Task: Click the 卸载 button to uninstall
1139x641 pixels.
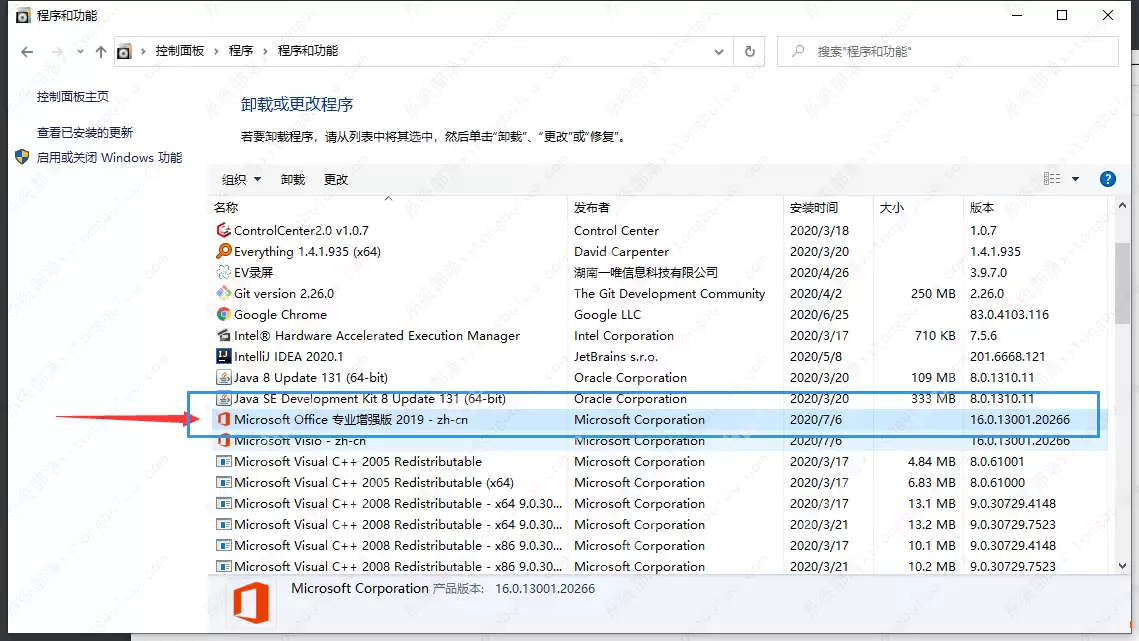Action: pyautogui.click(x=291, y=179)
